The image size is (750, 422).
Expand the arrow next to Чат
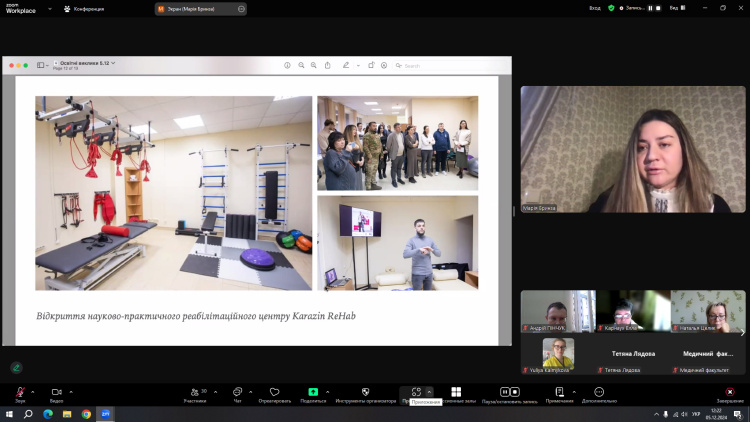click(x=251, y=392)
